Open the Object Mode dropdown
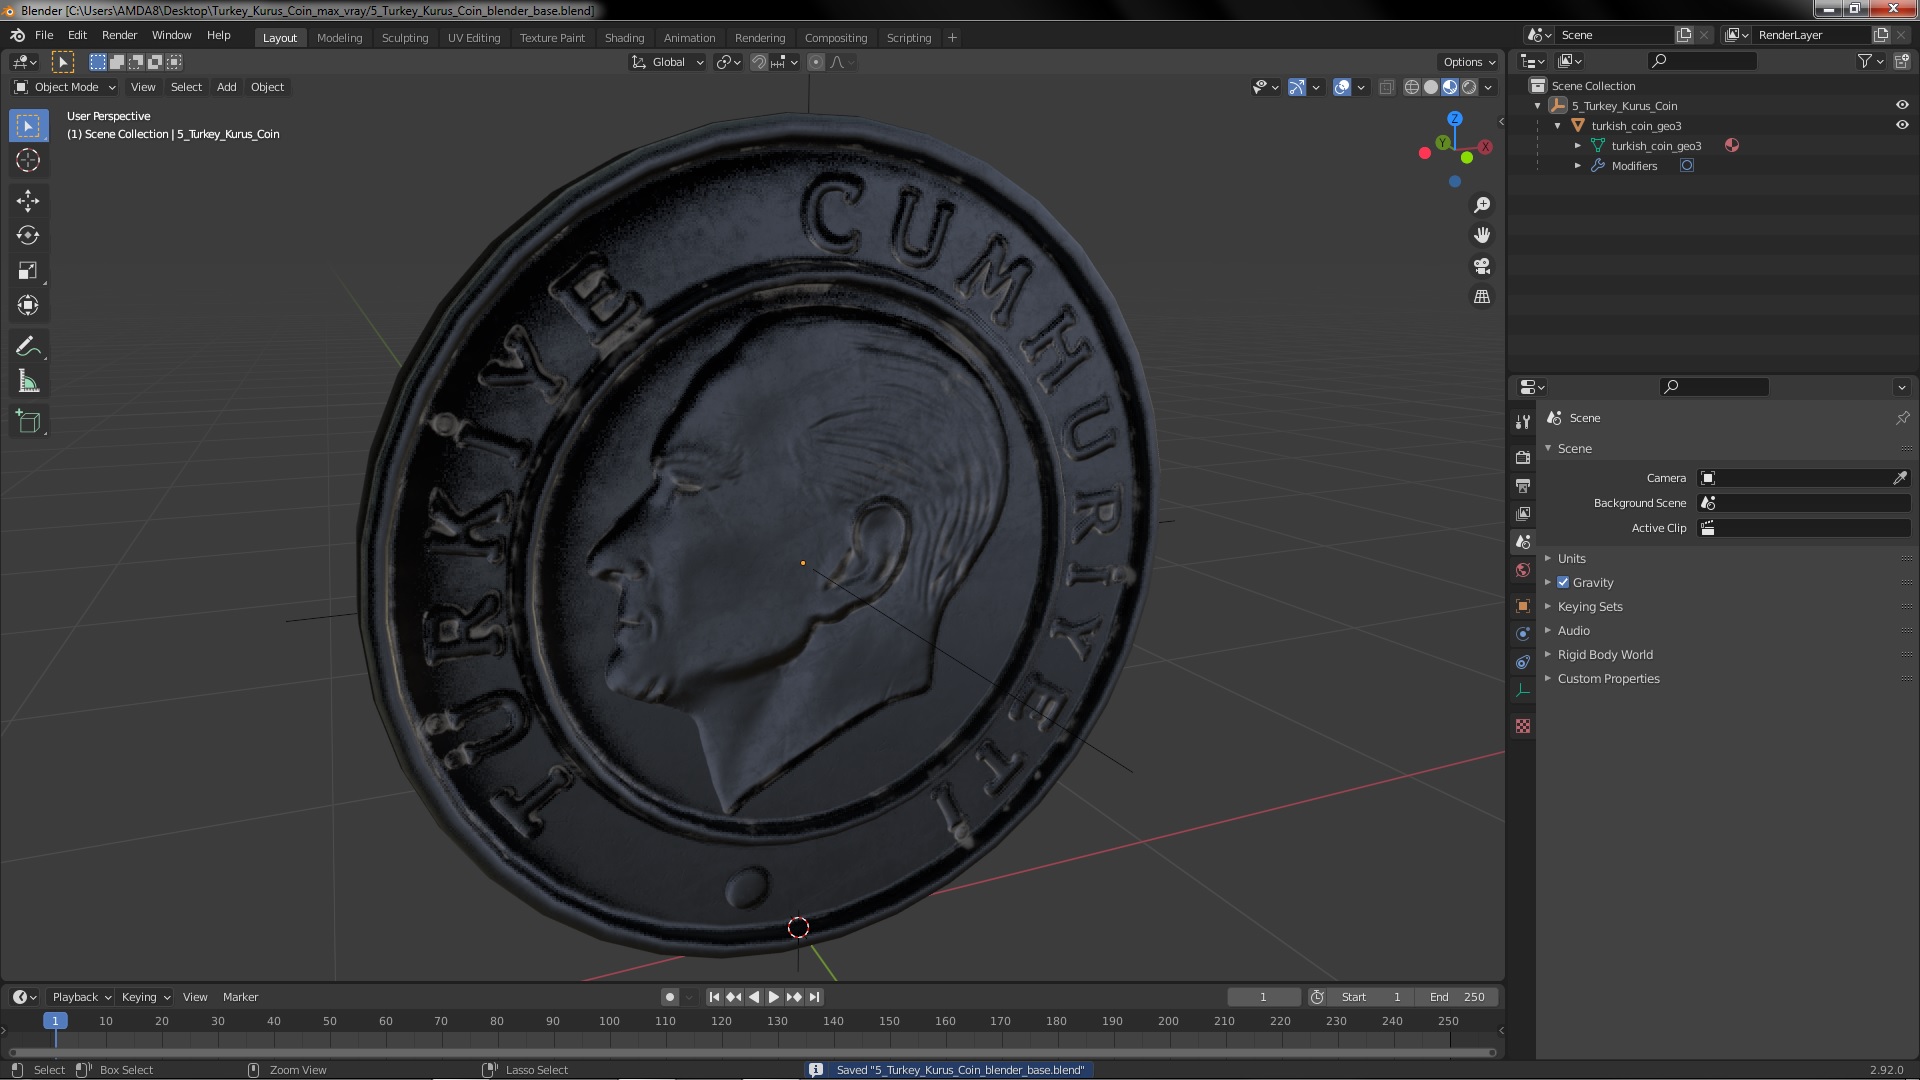 (65, 87)
